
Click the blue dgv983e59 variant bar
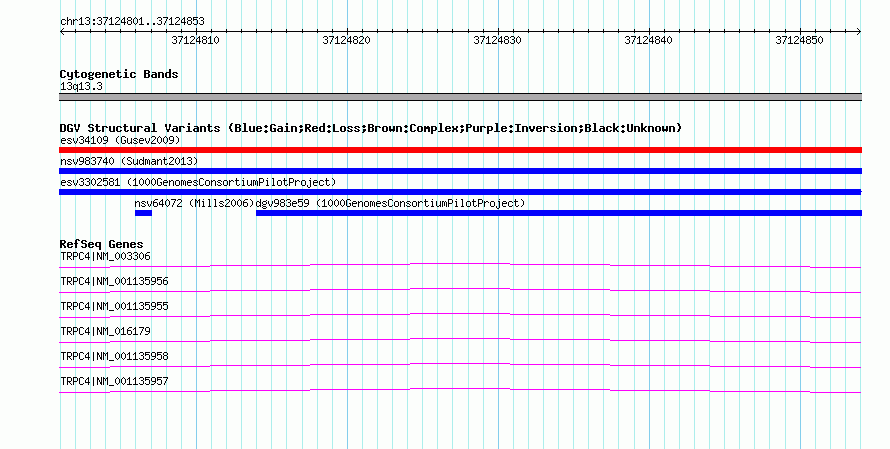point(559,213)
